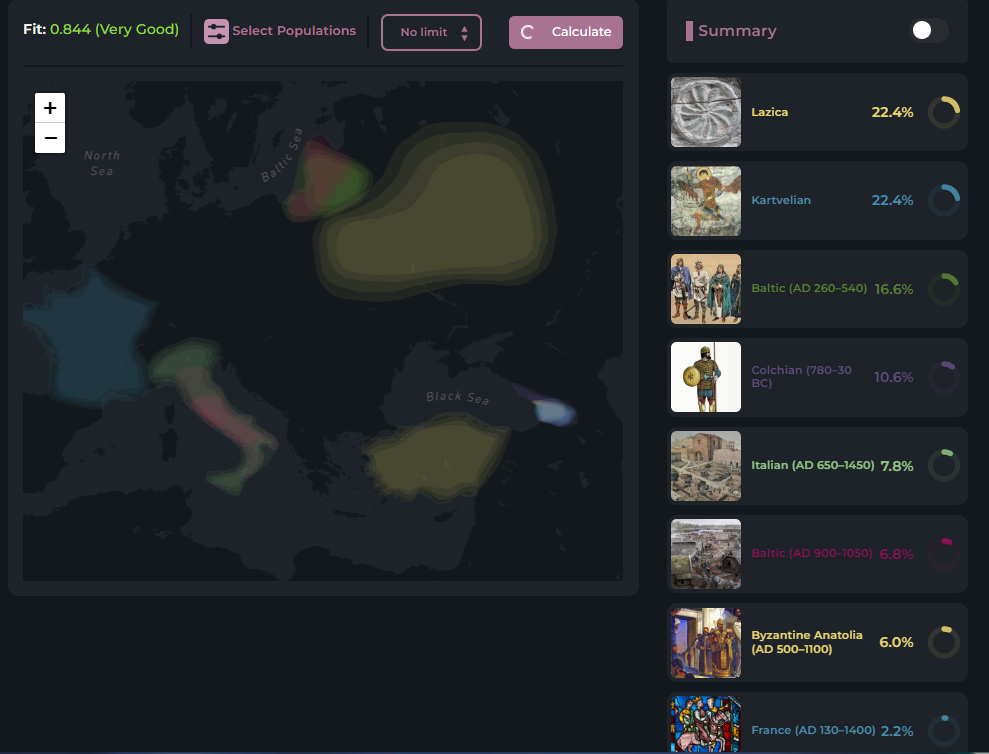Click the Kartvelian blue donut chart icon
This screenshot has height=754, width=989.
click(x=943, y=200)
